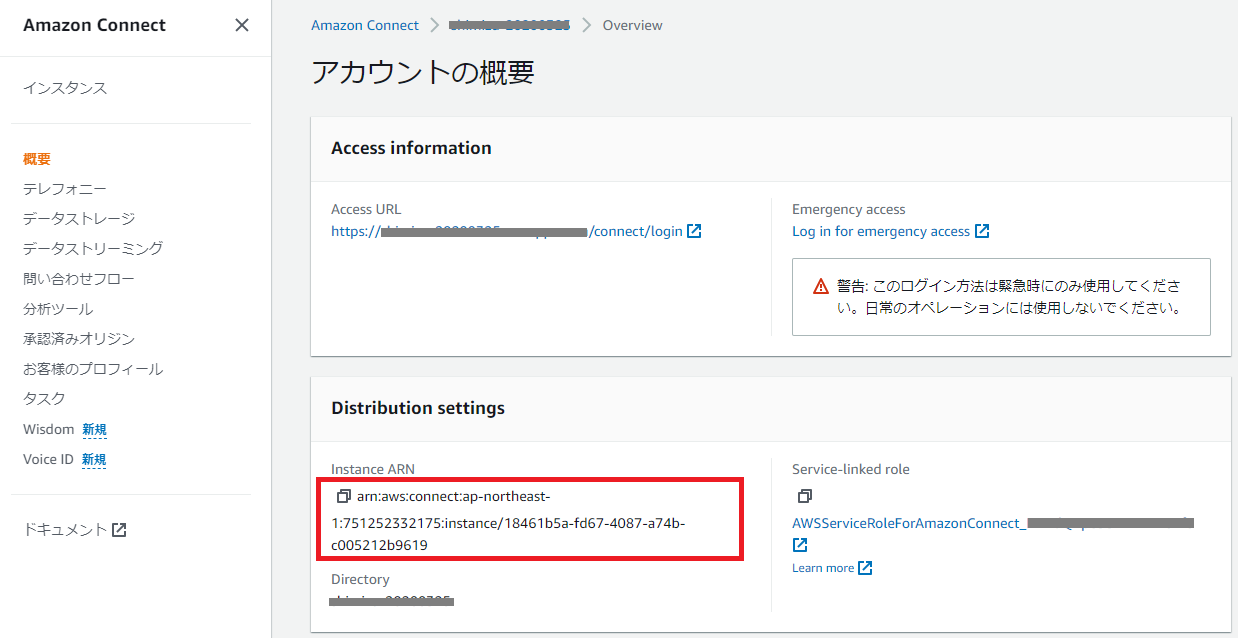Navigate to 問い合わせフロー
Screen dimensions: 1238x638
click(x=79, y=279)
